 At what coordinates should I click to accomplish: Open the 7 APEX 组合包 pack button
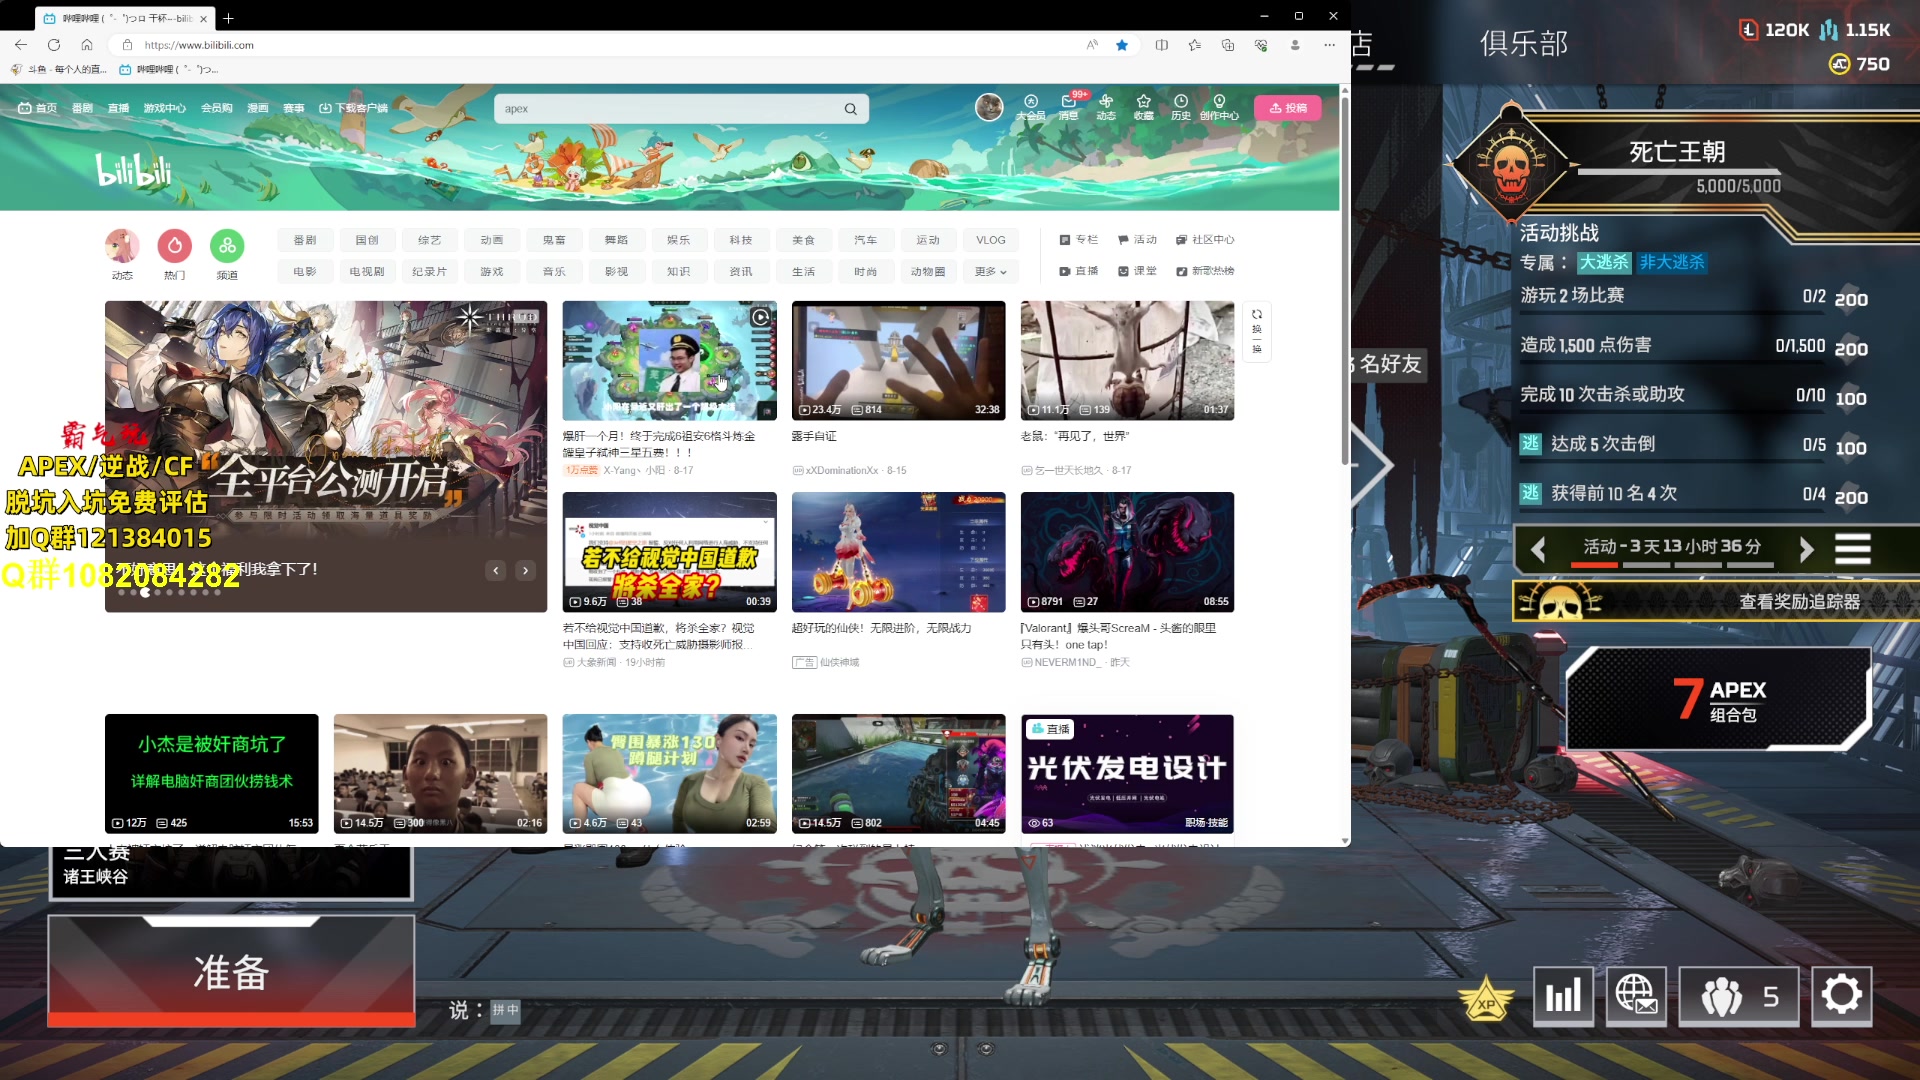click(x=1718, y=699)
